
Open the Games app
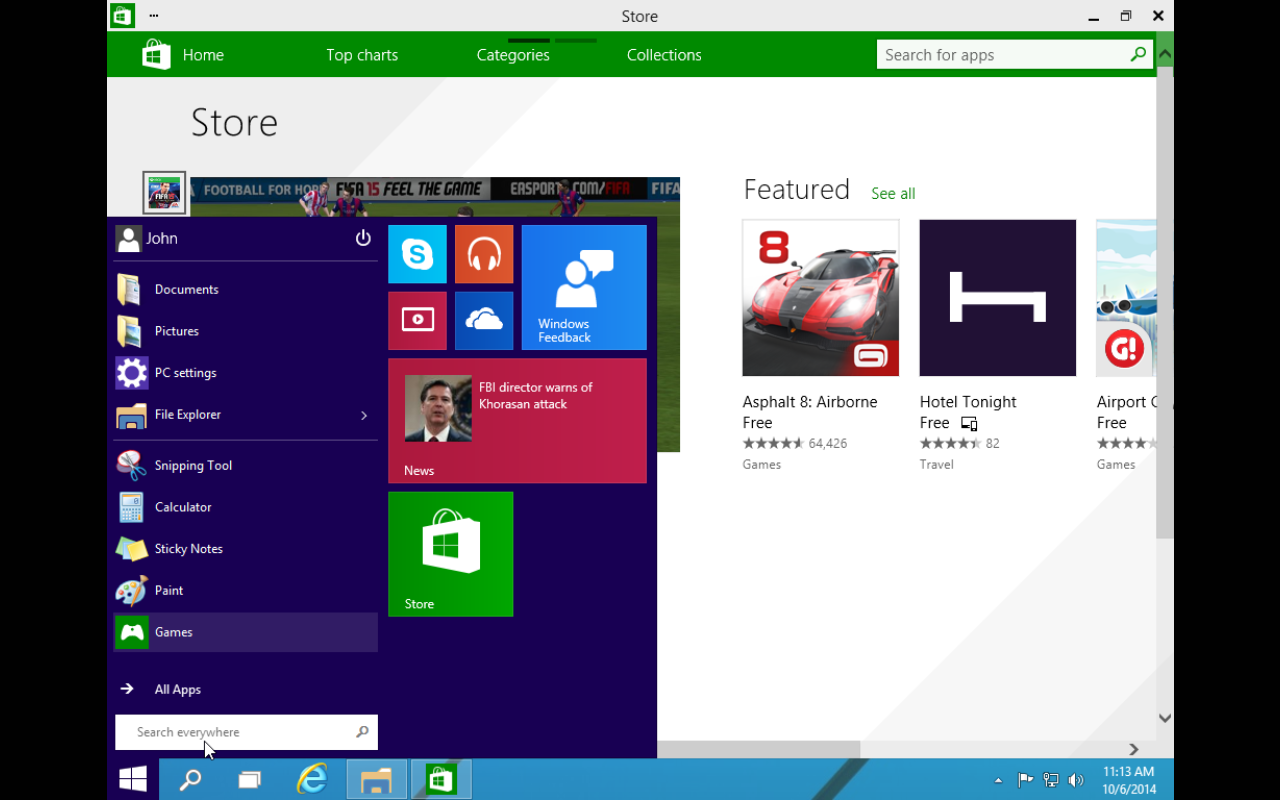pyautogui.click(x=246, y=632)
